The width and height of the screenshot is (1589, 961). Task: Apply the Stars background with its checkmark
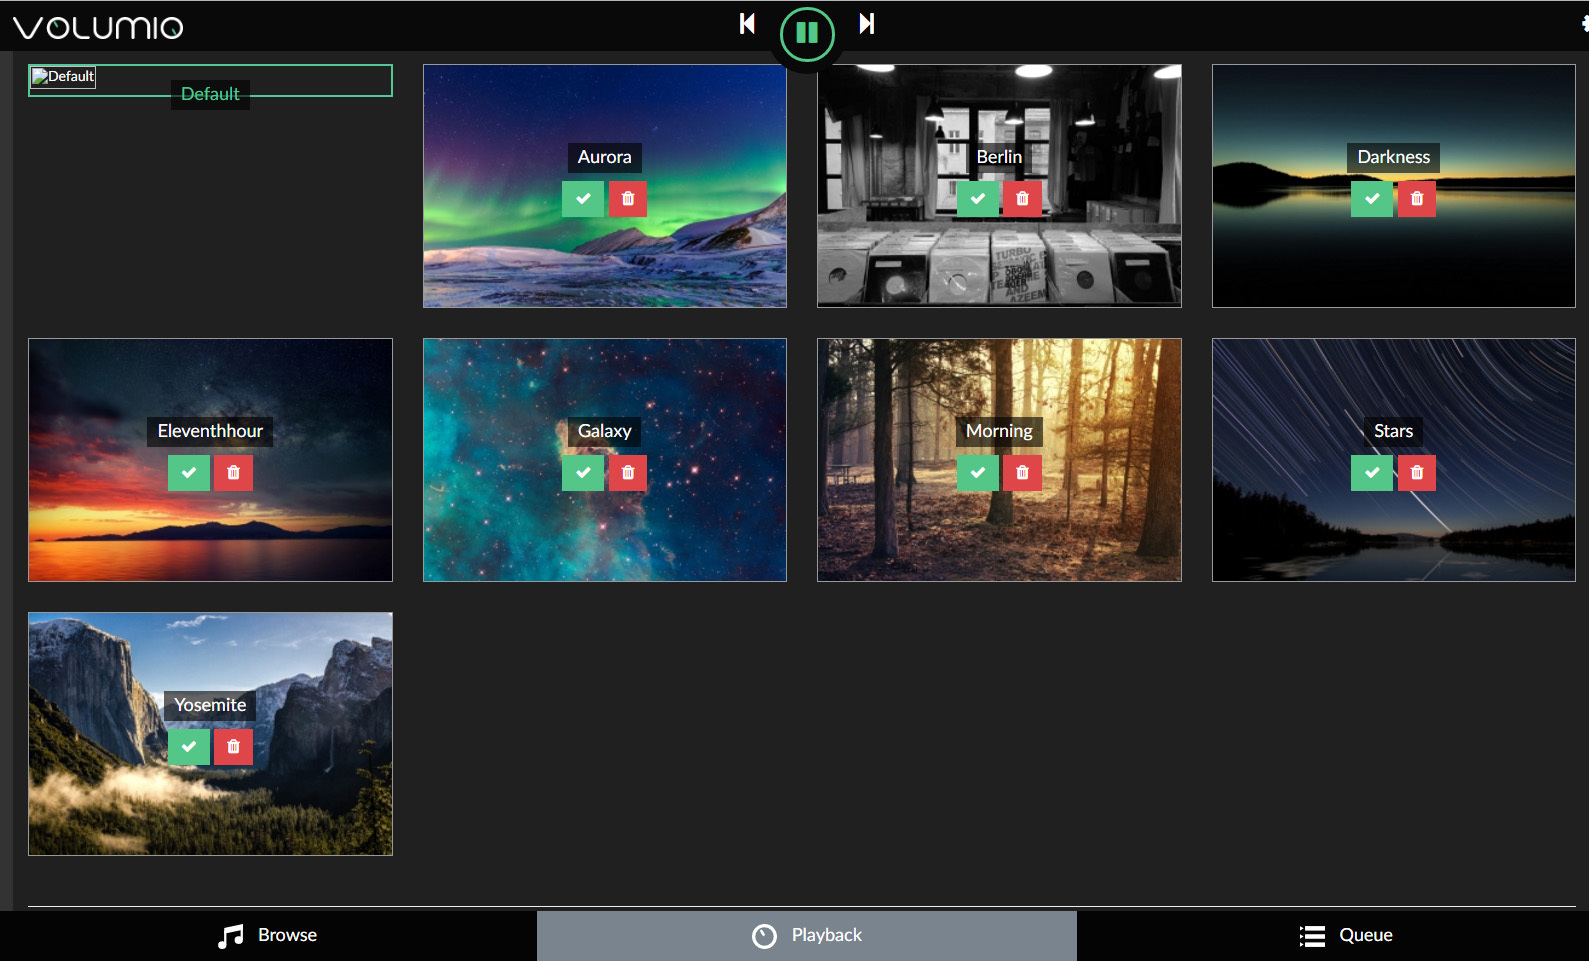click(x=1372, y=473)
